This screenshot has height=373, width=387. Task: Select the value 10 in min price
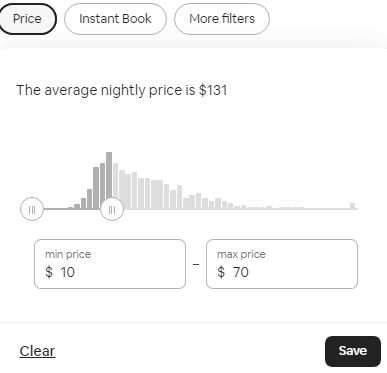point(68,272)
